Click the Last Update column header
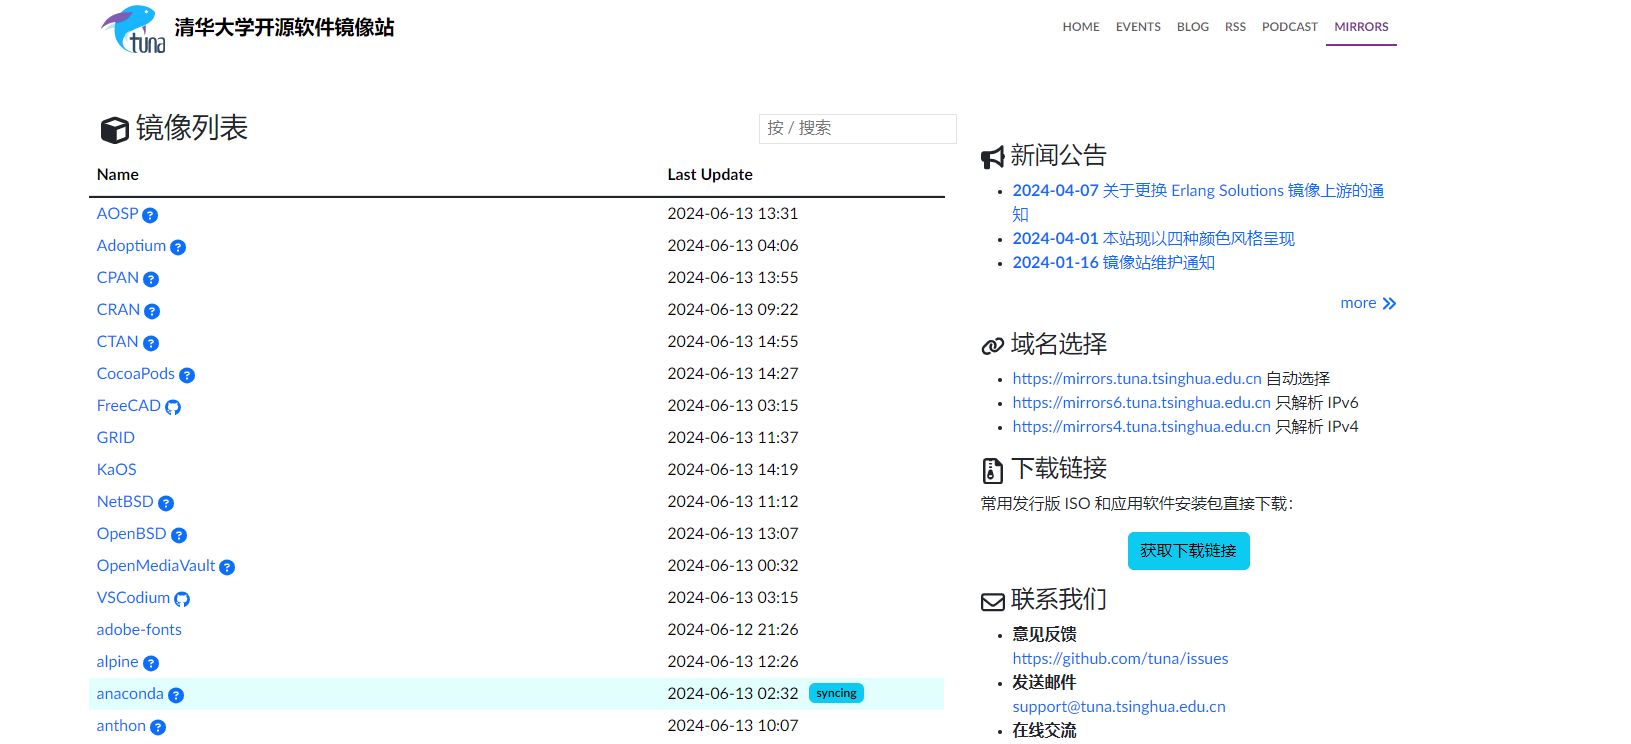This screenshot has width=1631, height=744. [710, 174]
